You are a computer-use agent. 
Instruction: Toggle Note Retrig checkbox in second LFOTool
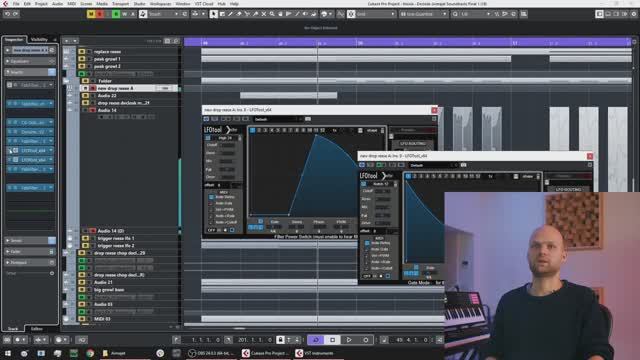[x=367, y=243]
